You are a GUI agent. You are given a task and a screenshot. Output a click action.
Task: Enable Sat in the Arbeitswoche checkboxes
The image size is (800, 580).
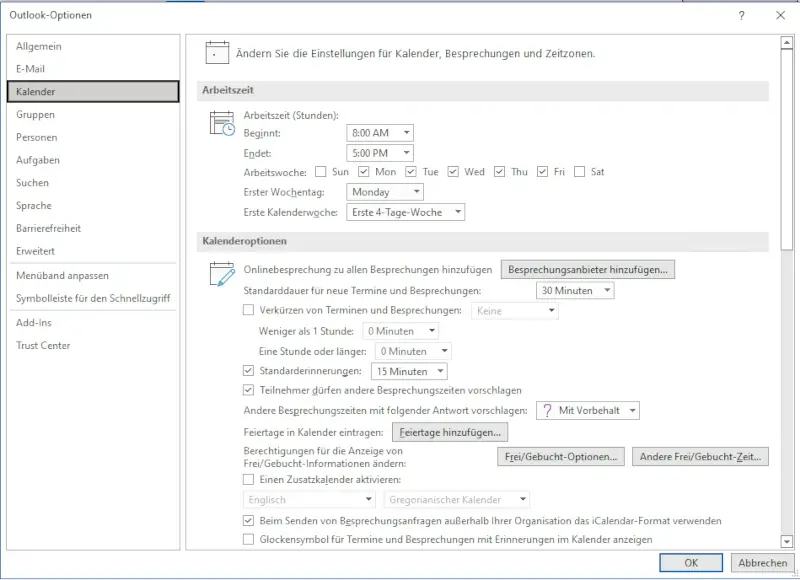tap(580, 172)
